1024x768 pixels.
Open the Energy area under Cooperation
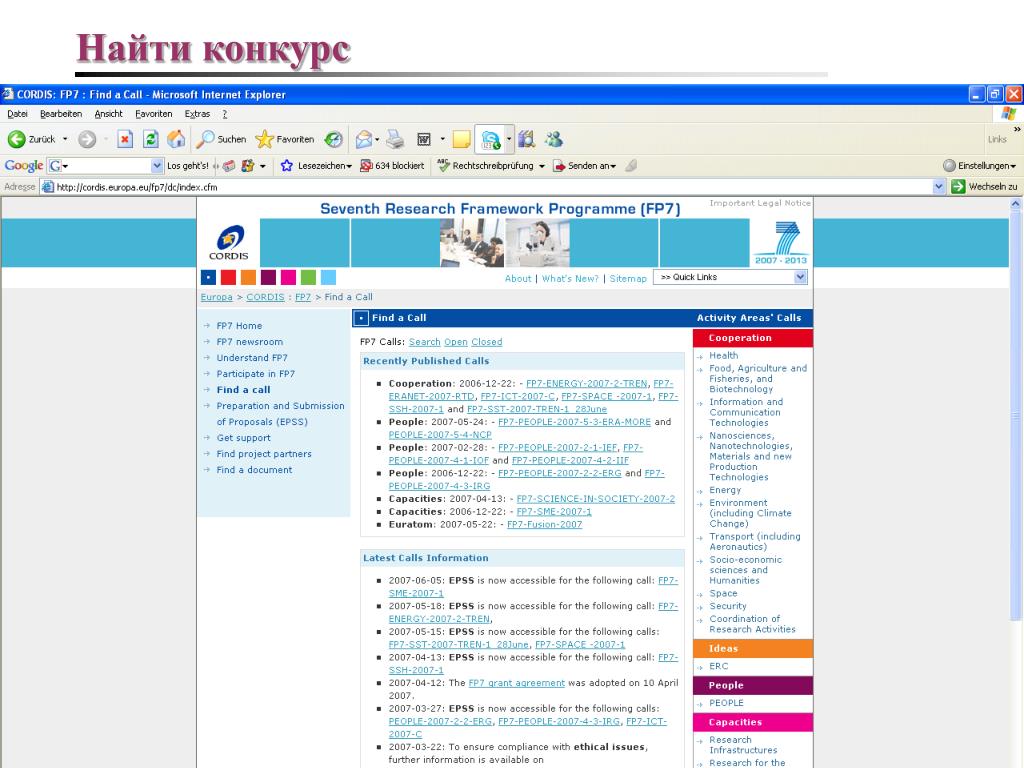(x=725, y=490)
